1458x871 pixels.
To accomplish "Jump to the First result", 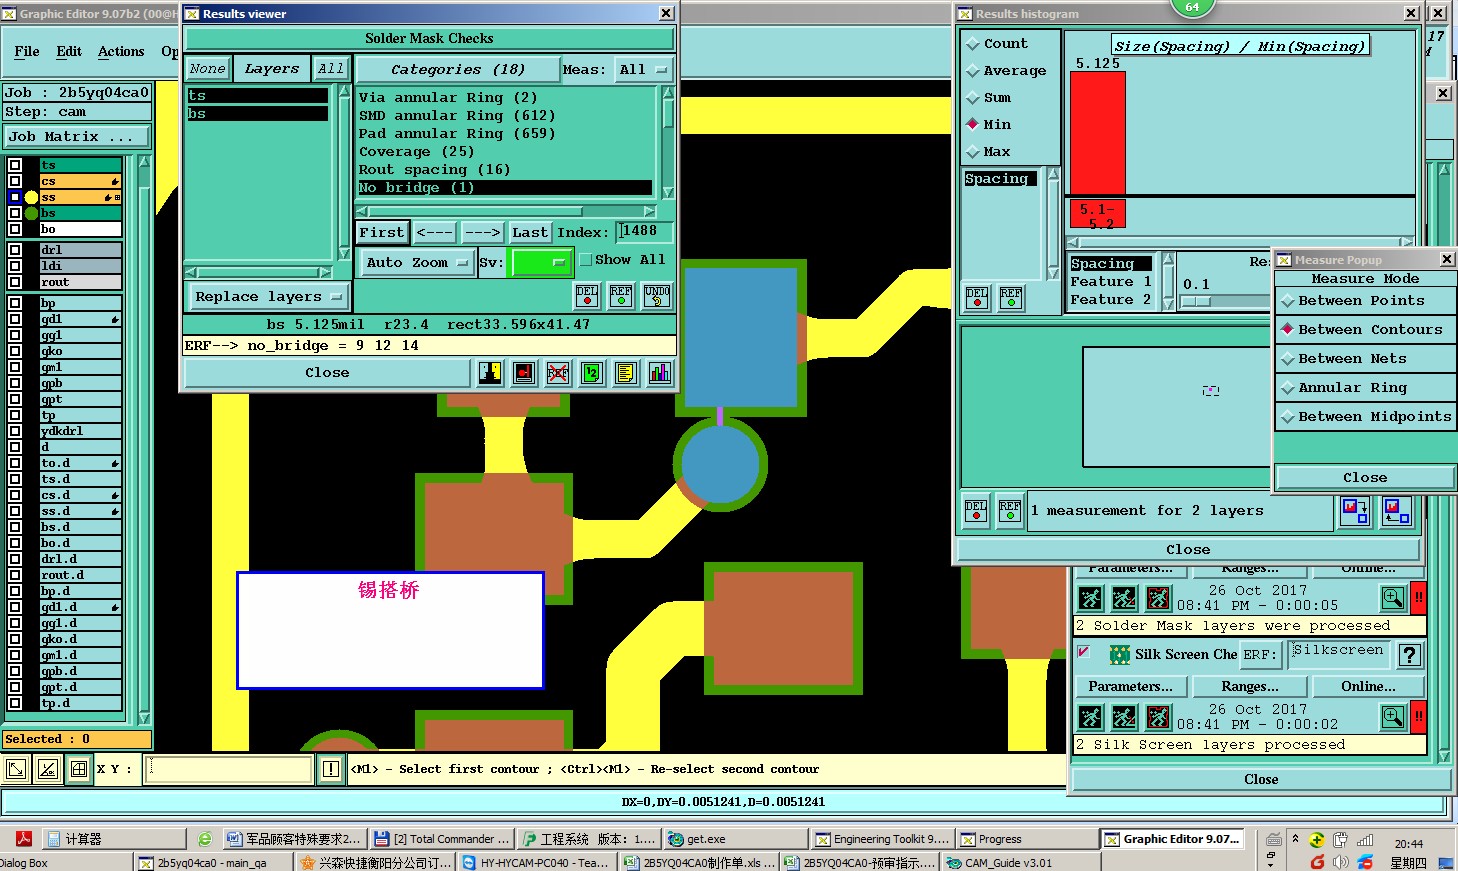I will (x=382, y=233).
